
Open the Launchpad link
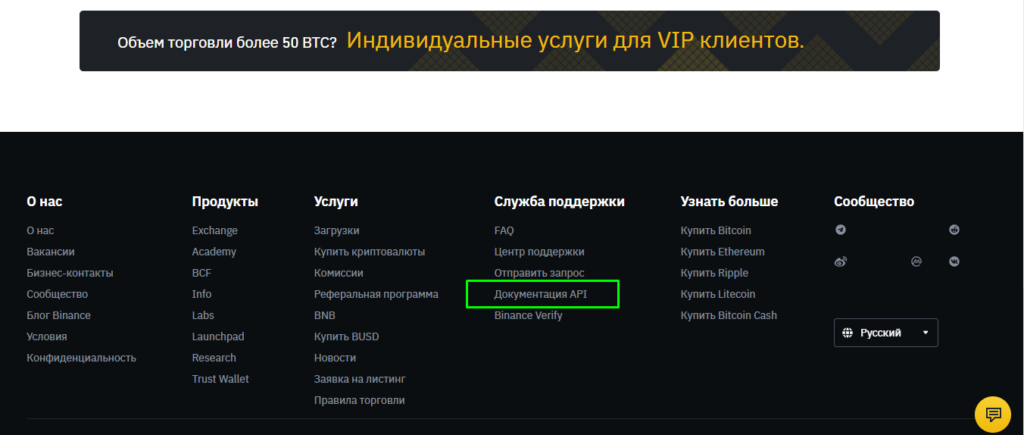pos(218,336)
